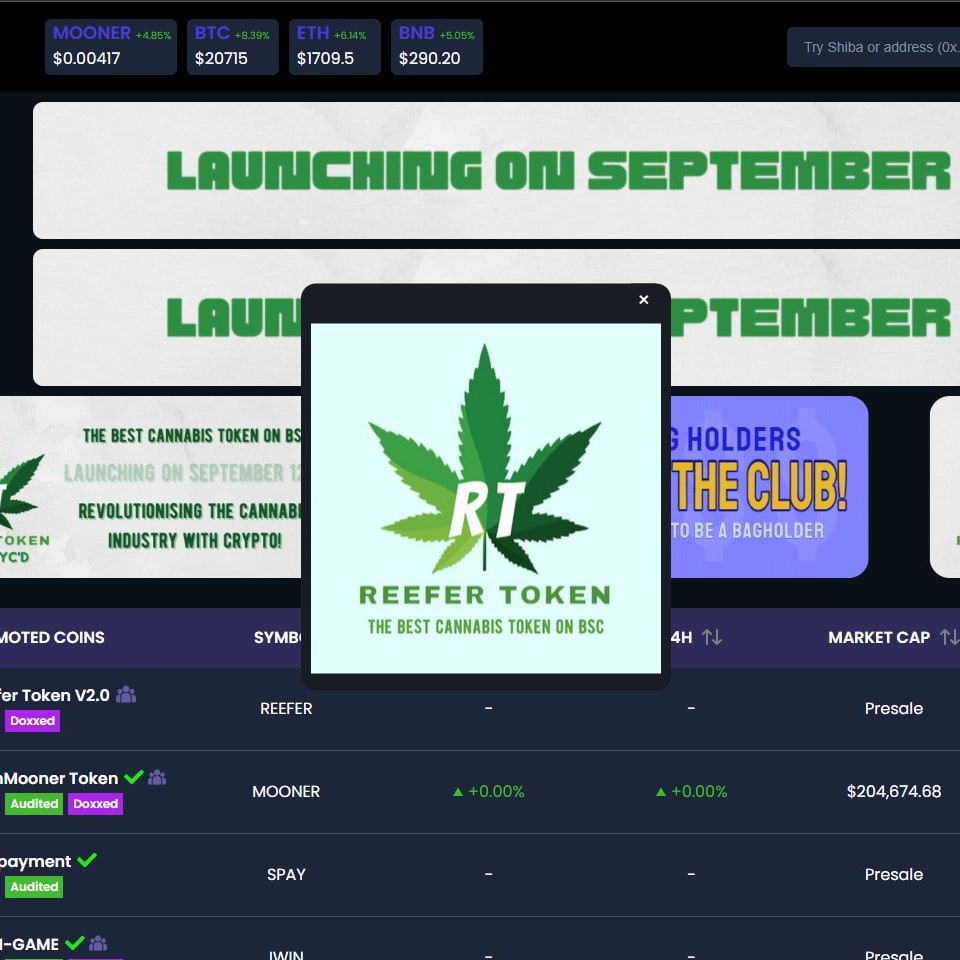960x960 pixels.
Task: Select the IWIN symbol cell
Action: pyautogui.click(x=286, y=954)
